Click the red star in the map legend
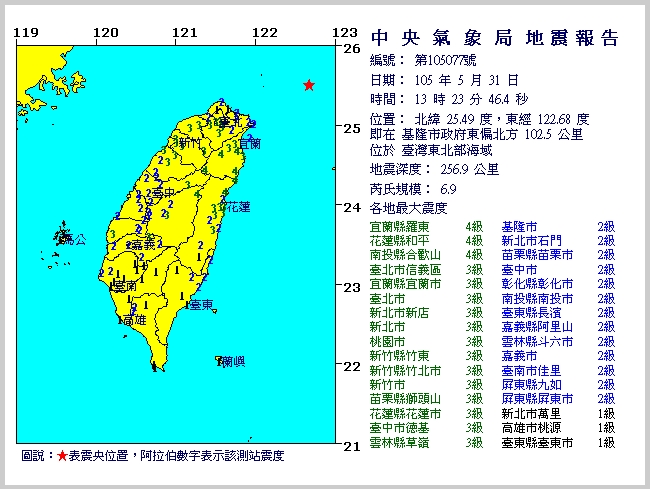 tap(62, 456)
